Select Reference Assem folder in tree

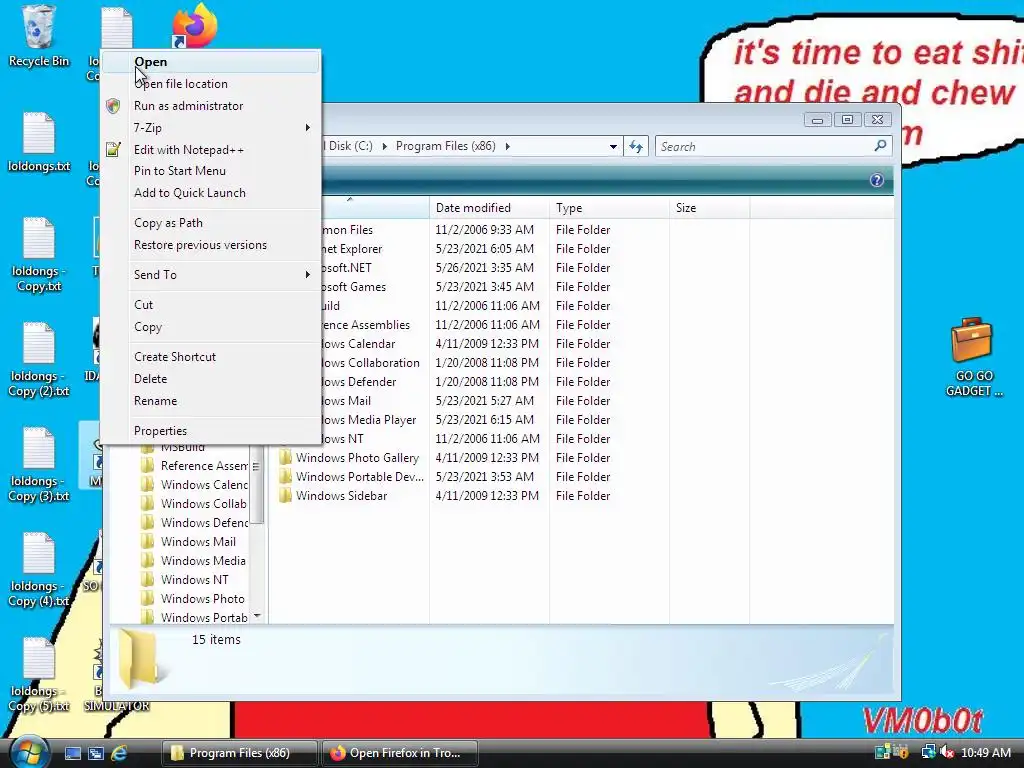coord(204,466)
